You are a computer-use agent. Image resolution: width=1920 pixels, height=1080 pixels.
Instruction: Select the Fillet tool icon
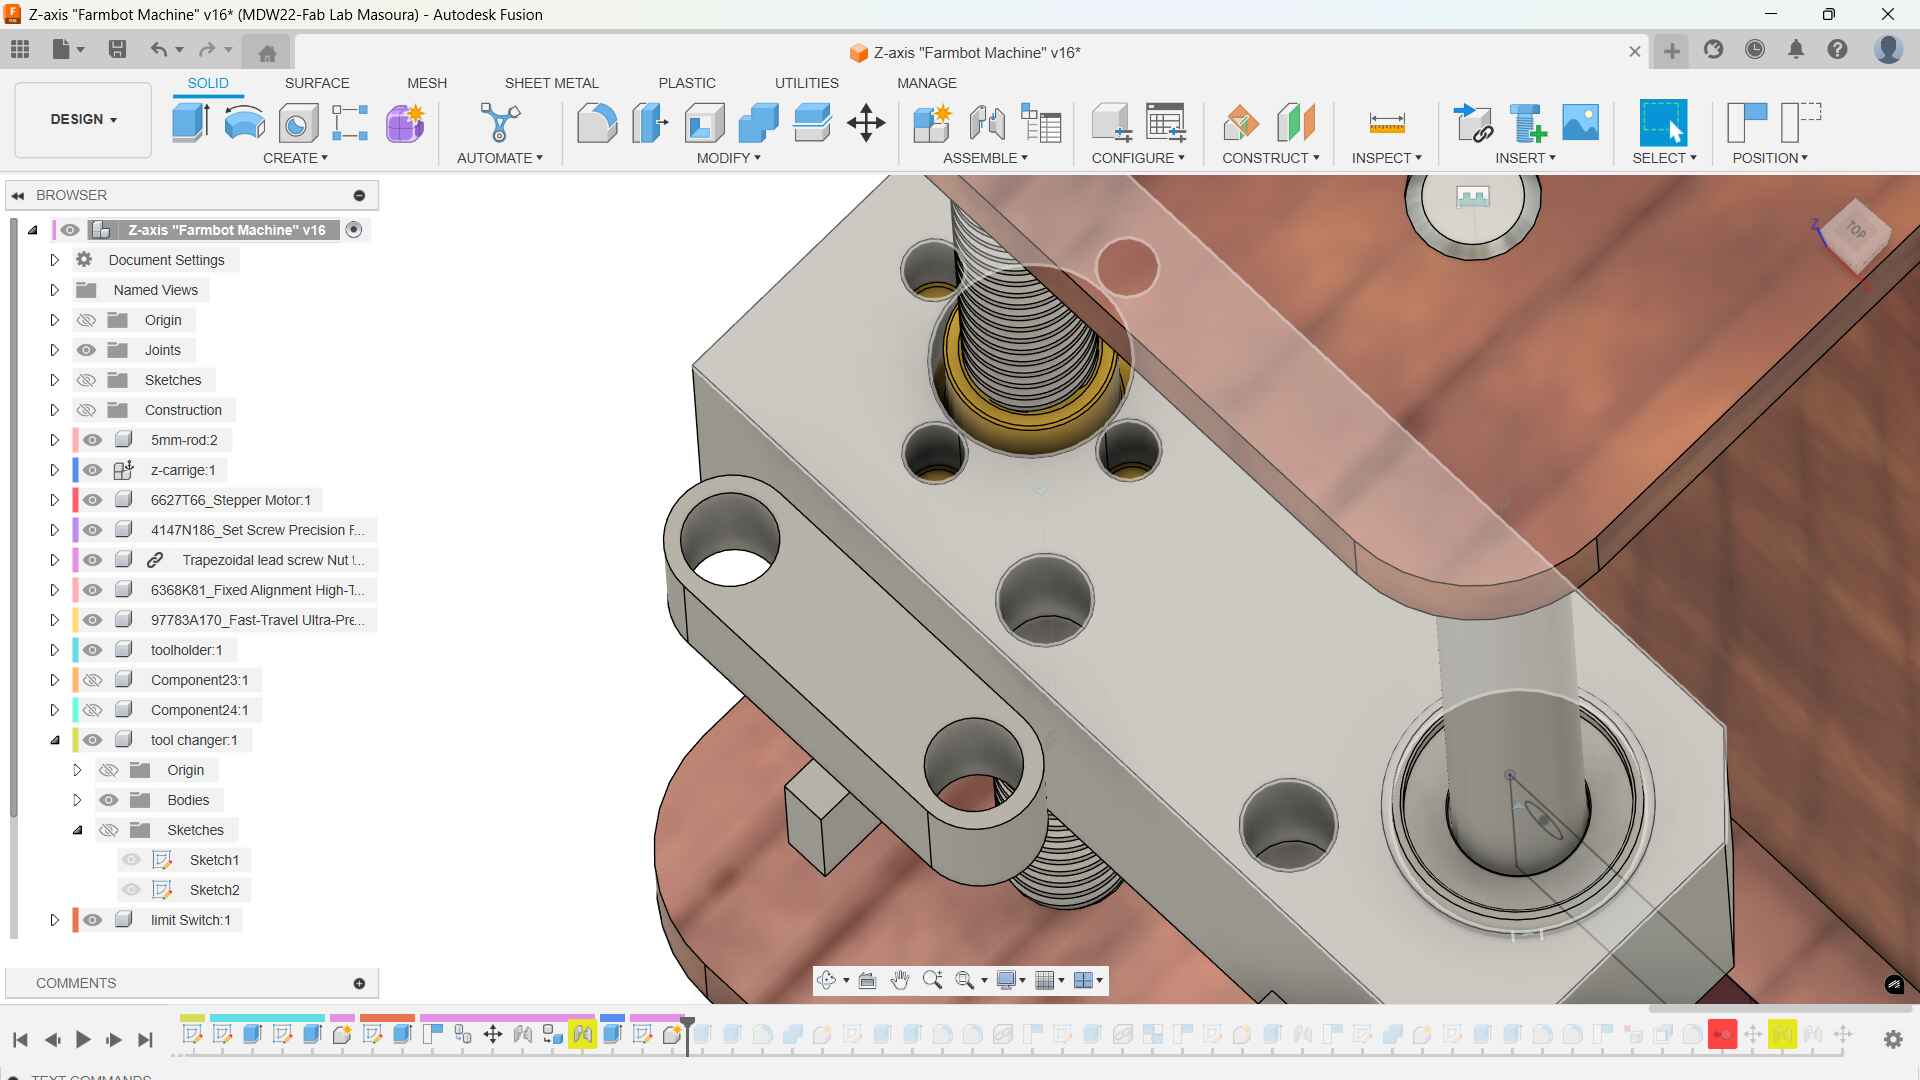tap(597, 123)
